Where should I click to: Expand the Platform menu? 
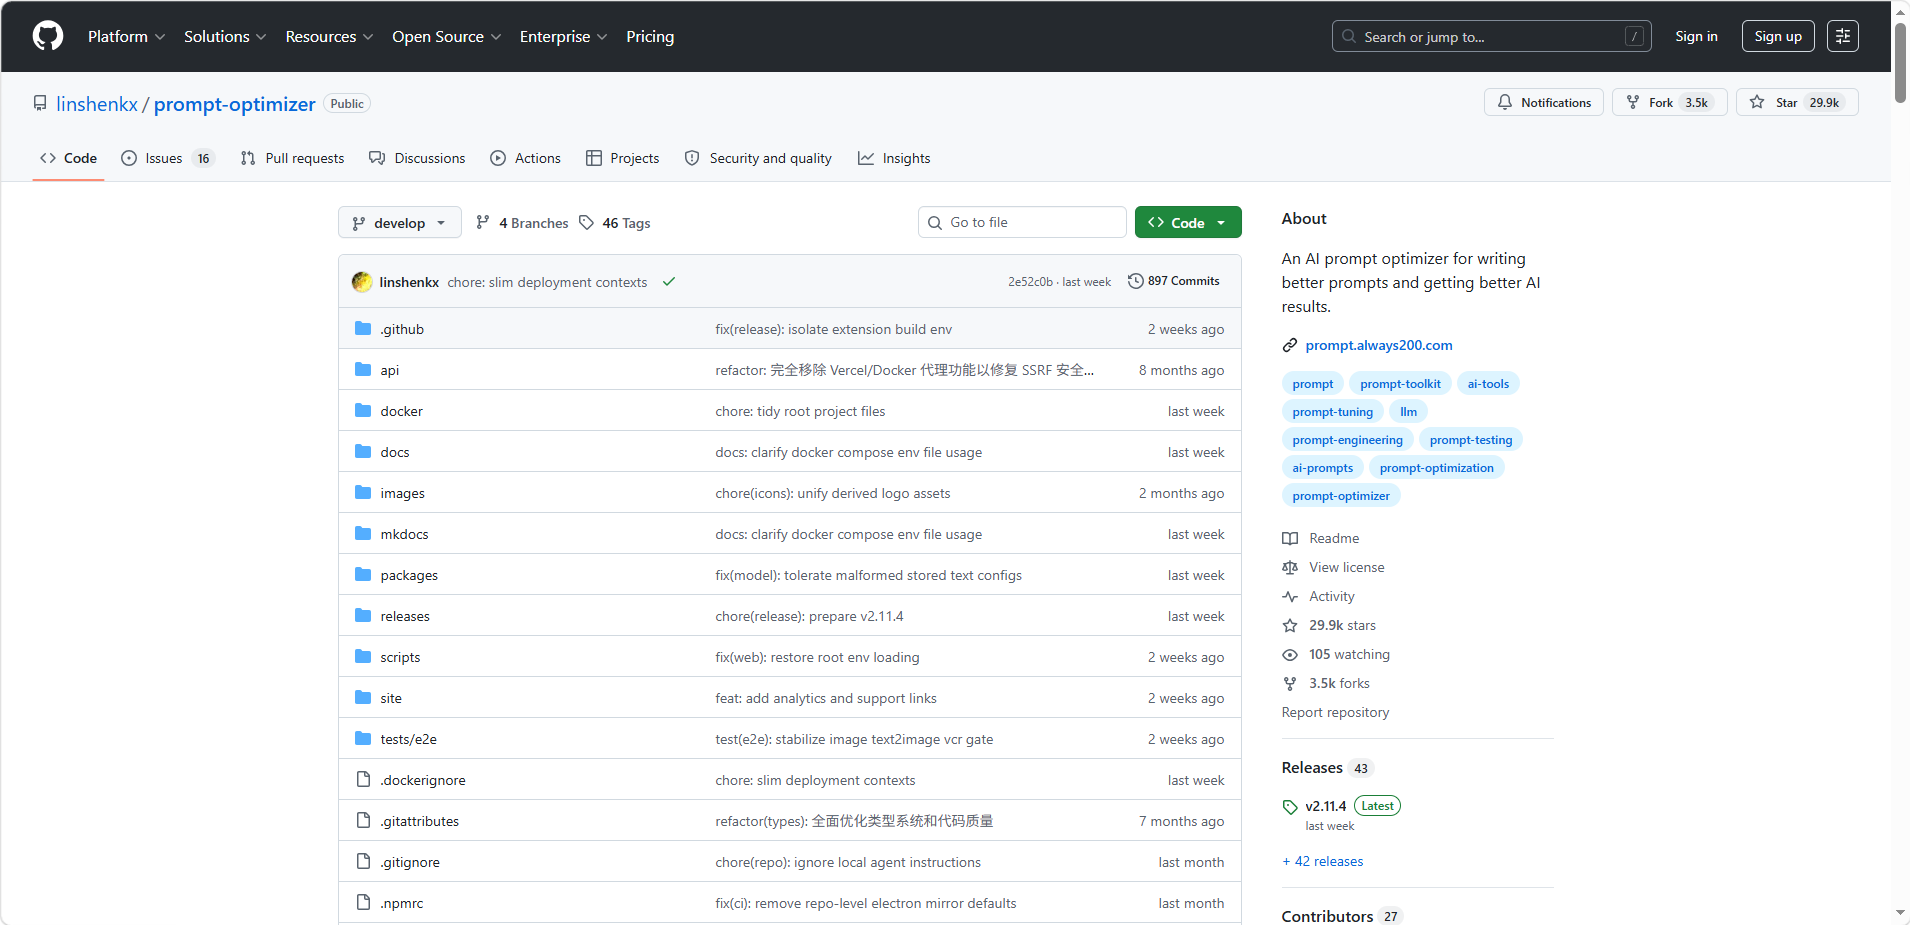pyautogui.click(x=126, y=36)
